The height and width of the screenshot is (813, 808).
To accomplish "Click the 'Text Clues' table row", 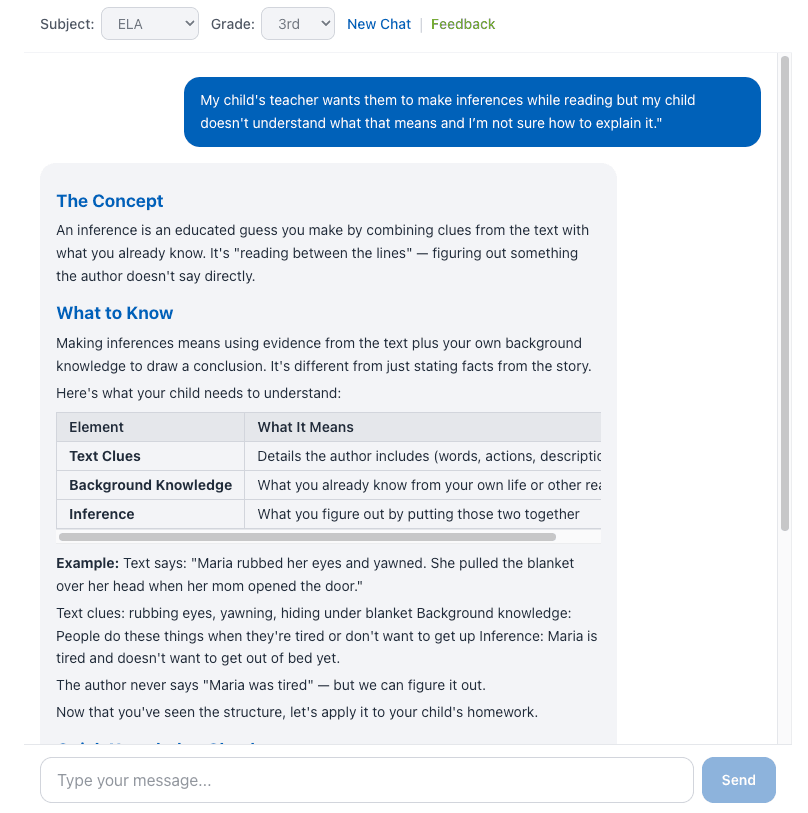I will click(105, 456).
